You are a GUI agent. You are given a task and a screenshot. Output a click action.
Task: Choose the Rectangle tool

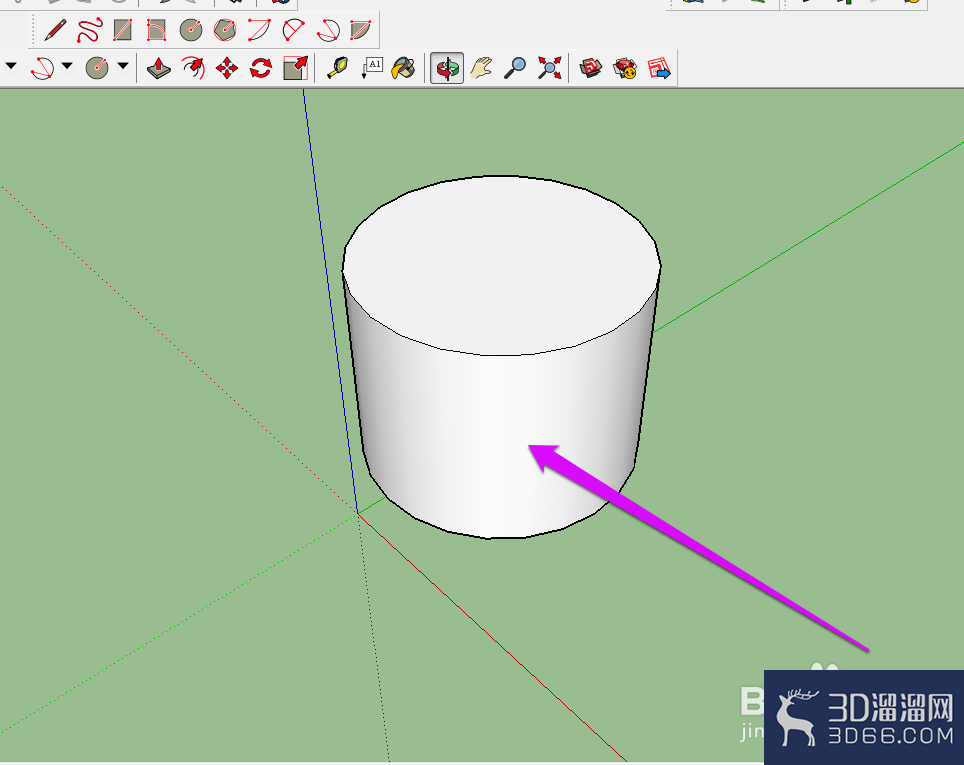click(123, 30)
